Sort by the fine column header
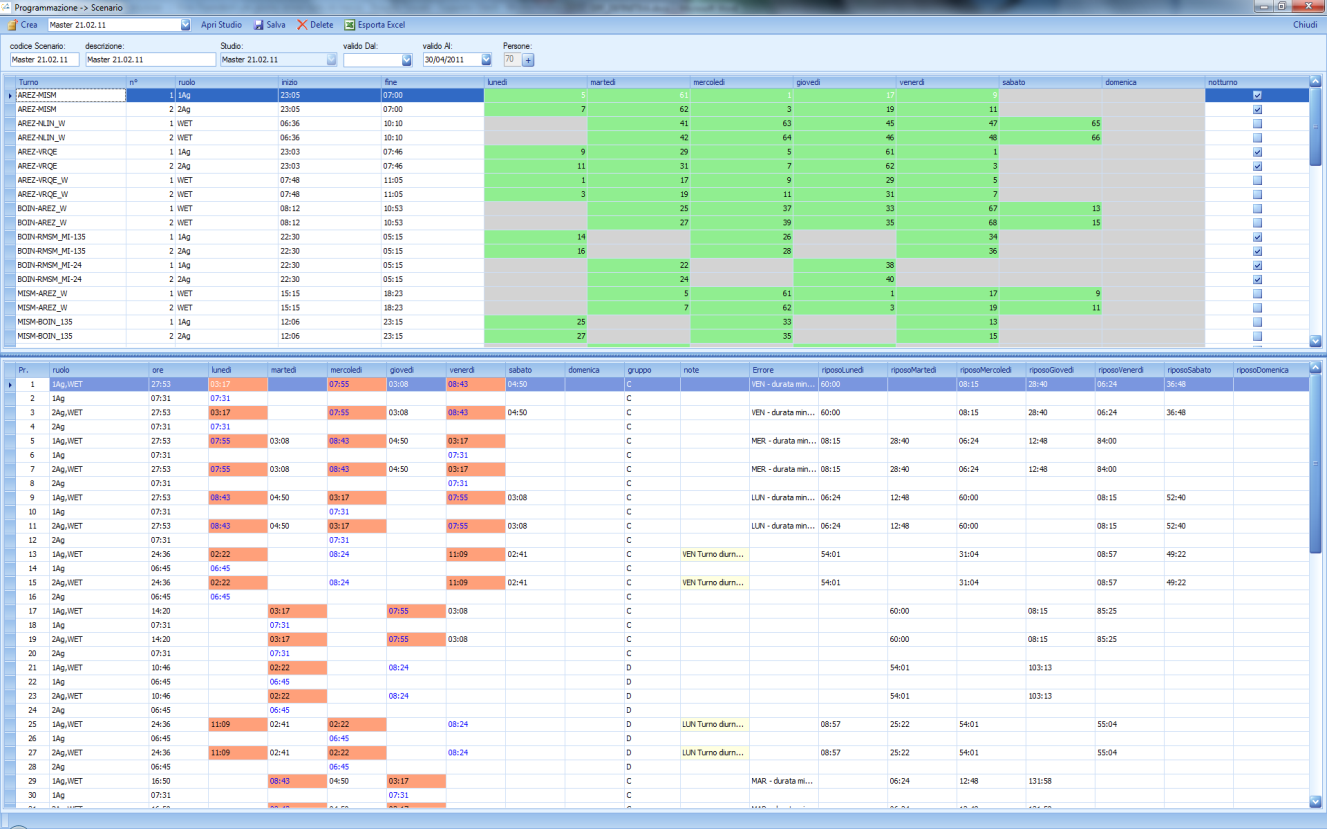The width and height of the screenshot is (1327, 829). coord(433,82)
